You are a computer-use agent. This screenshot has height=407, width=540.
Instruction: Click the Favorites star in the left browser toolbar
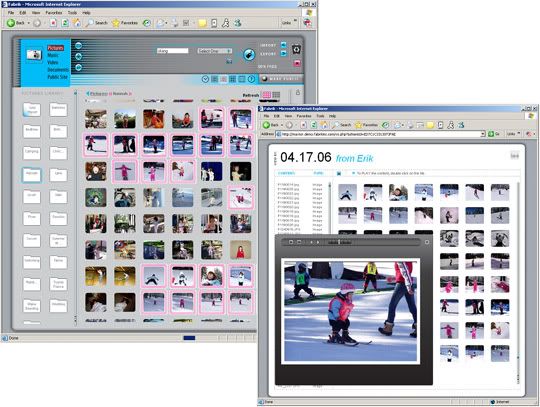pos(116,23)
